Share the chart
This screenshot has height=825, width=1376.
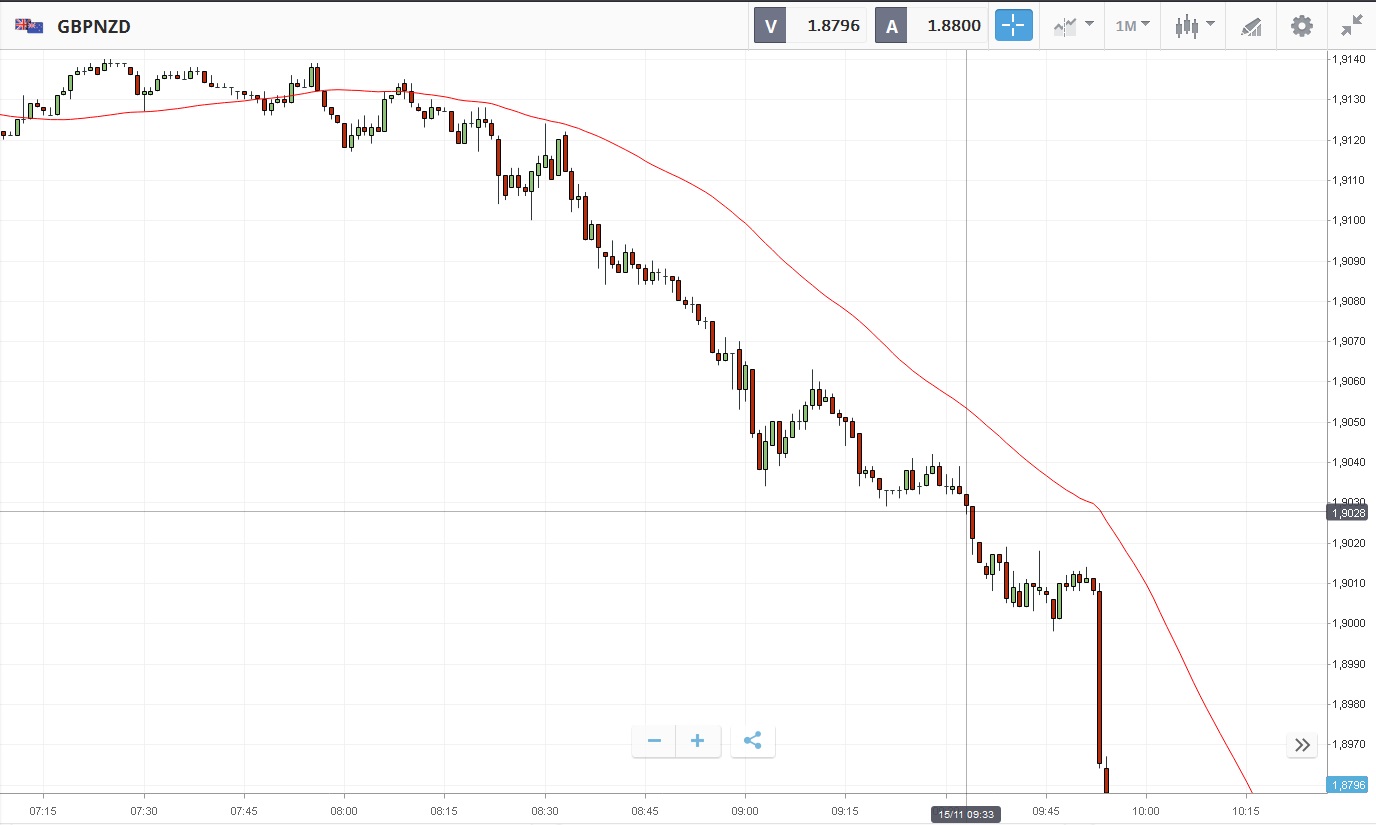pos(753,741)
